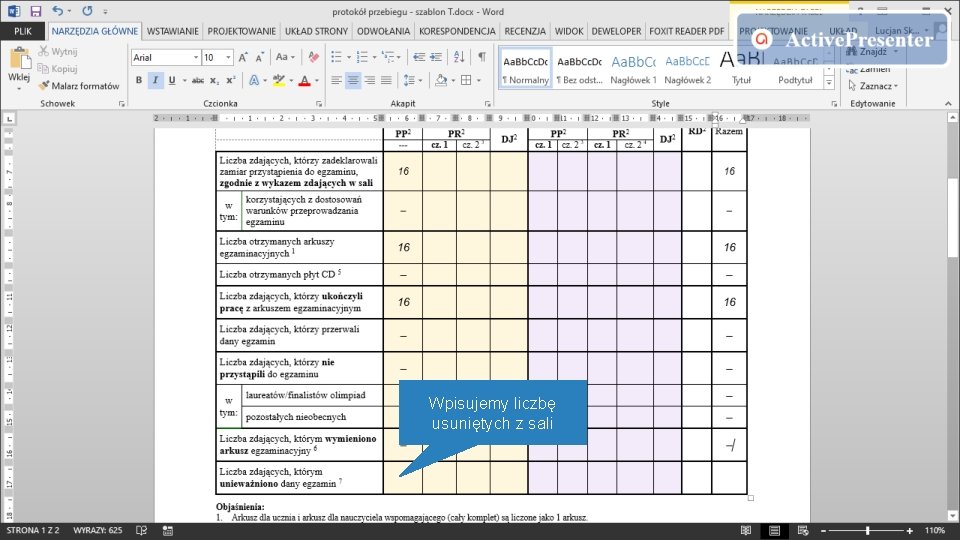Screen dimensions: 960x540
Task: Toggle subscript formatting
Action: click(214, 80)
